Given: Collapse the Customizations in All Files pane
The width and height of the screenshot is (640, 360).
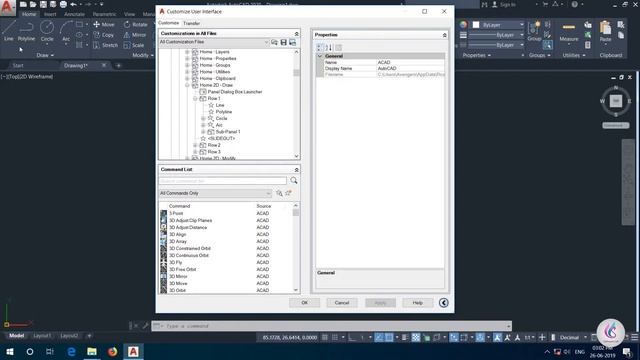Looking at the screenshot, I should pyautogui.click(x=296, y=33).
